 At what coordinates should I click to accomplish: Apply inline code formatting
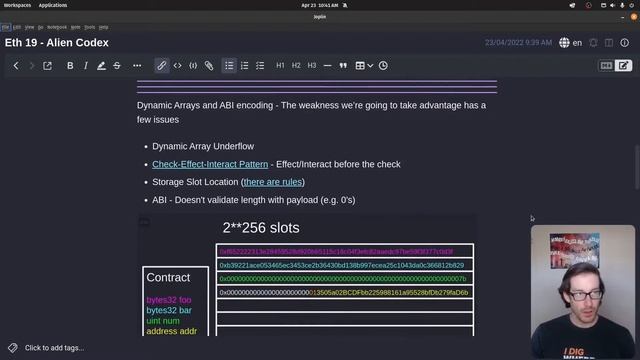178,66
